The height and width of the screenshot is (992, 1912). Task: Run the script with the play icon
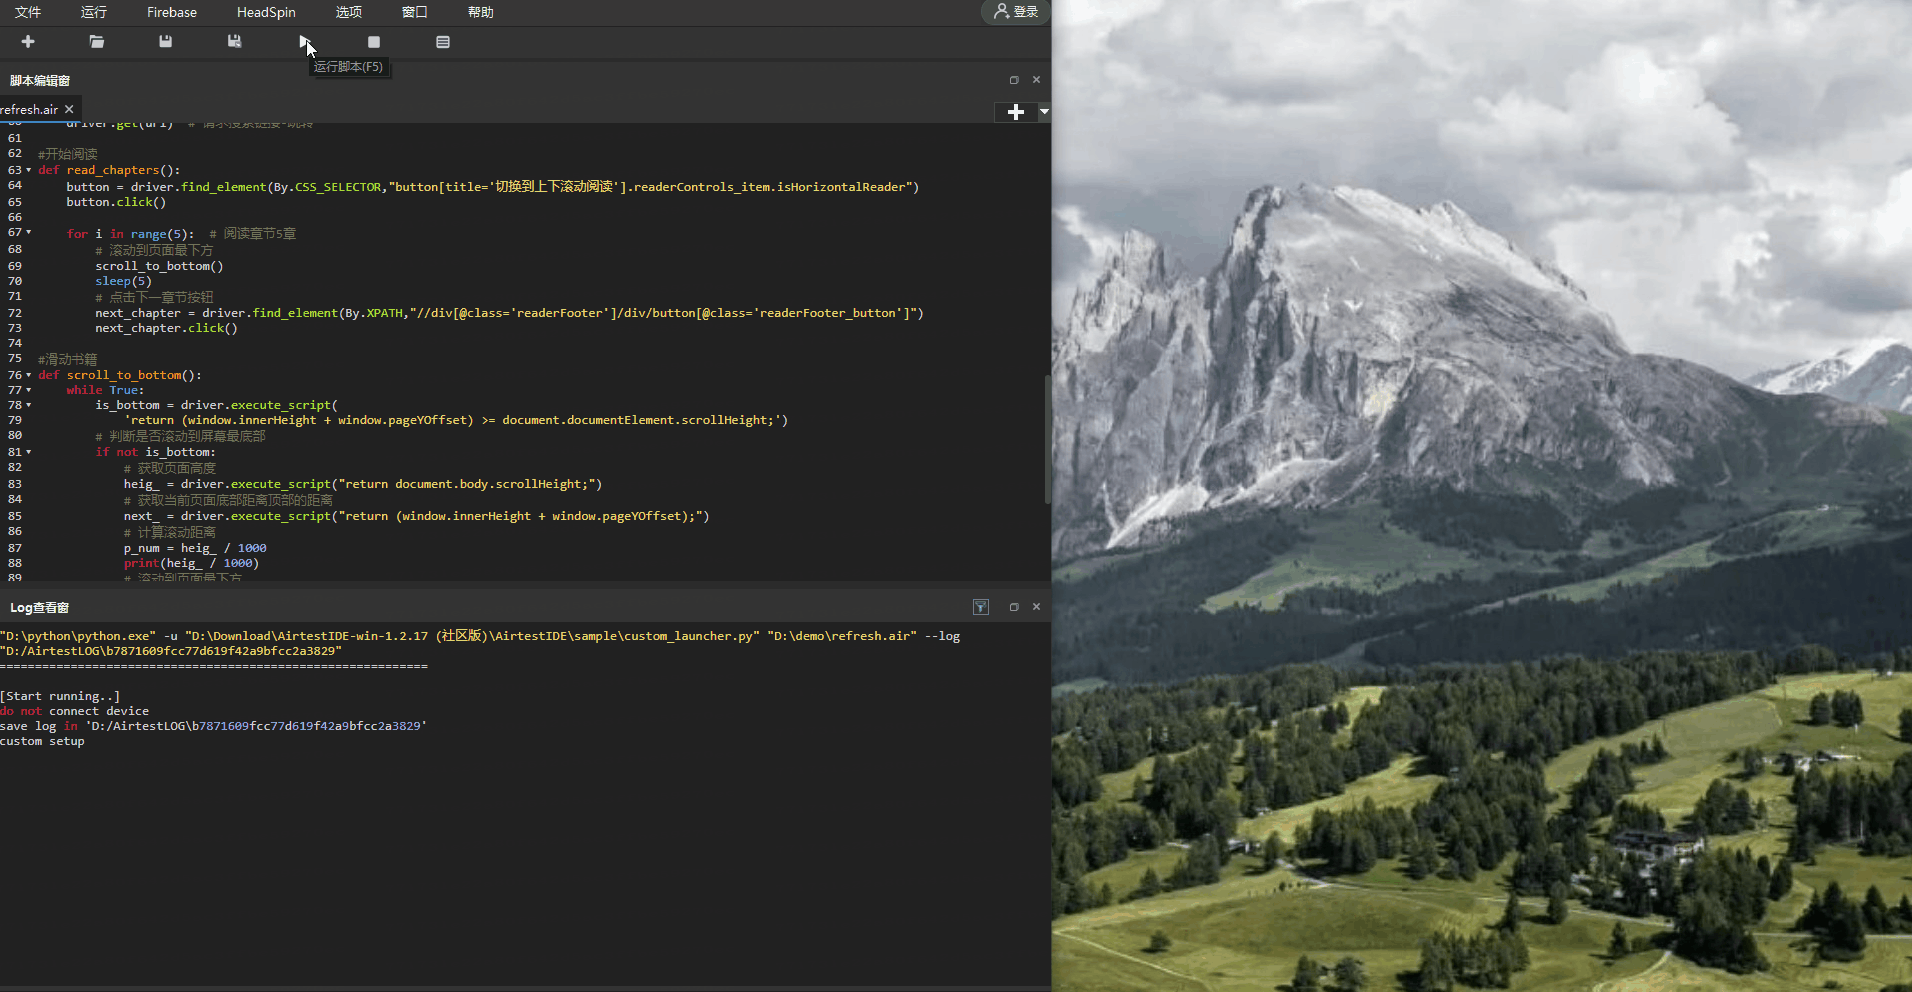[x=304, y=42]
